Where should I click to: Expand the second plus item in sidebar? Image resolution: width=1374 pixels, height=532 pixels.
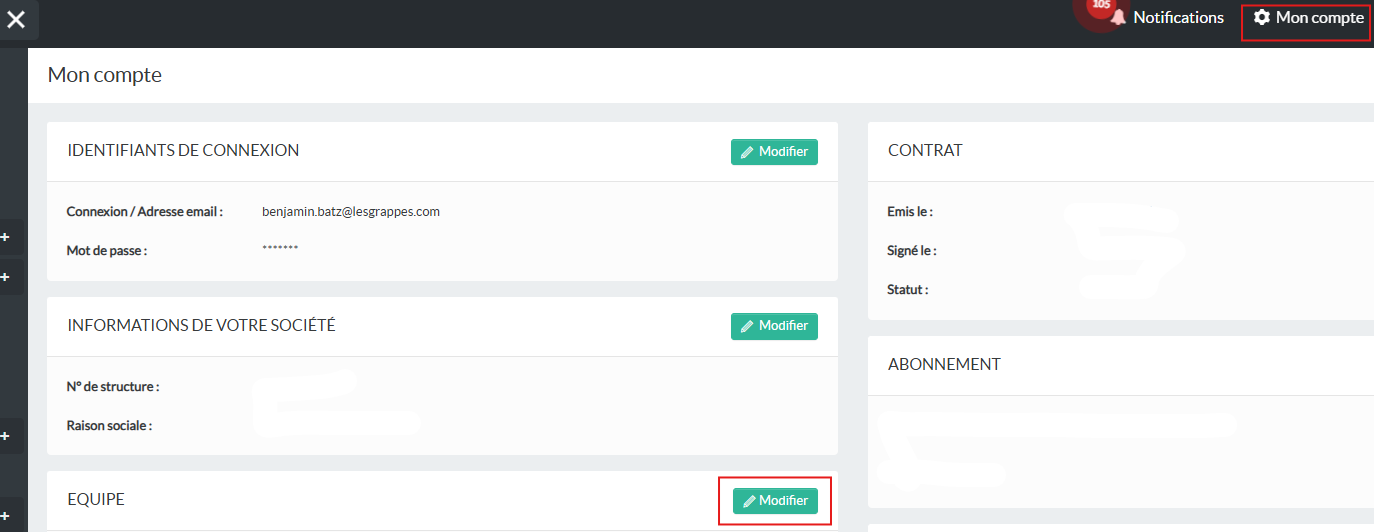pyautogui.click(x=5, y=276)
